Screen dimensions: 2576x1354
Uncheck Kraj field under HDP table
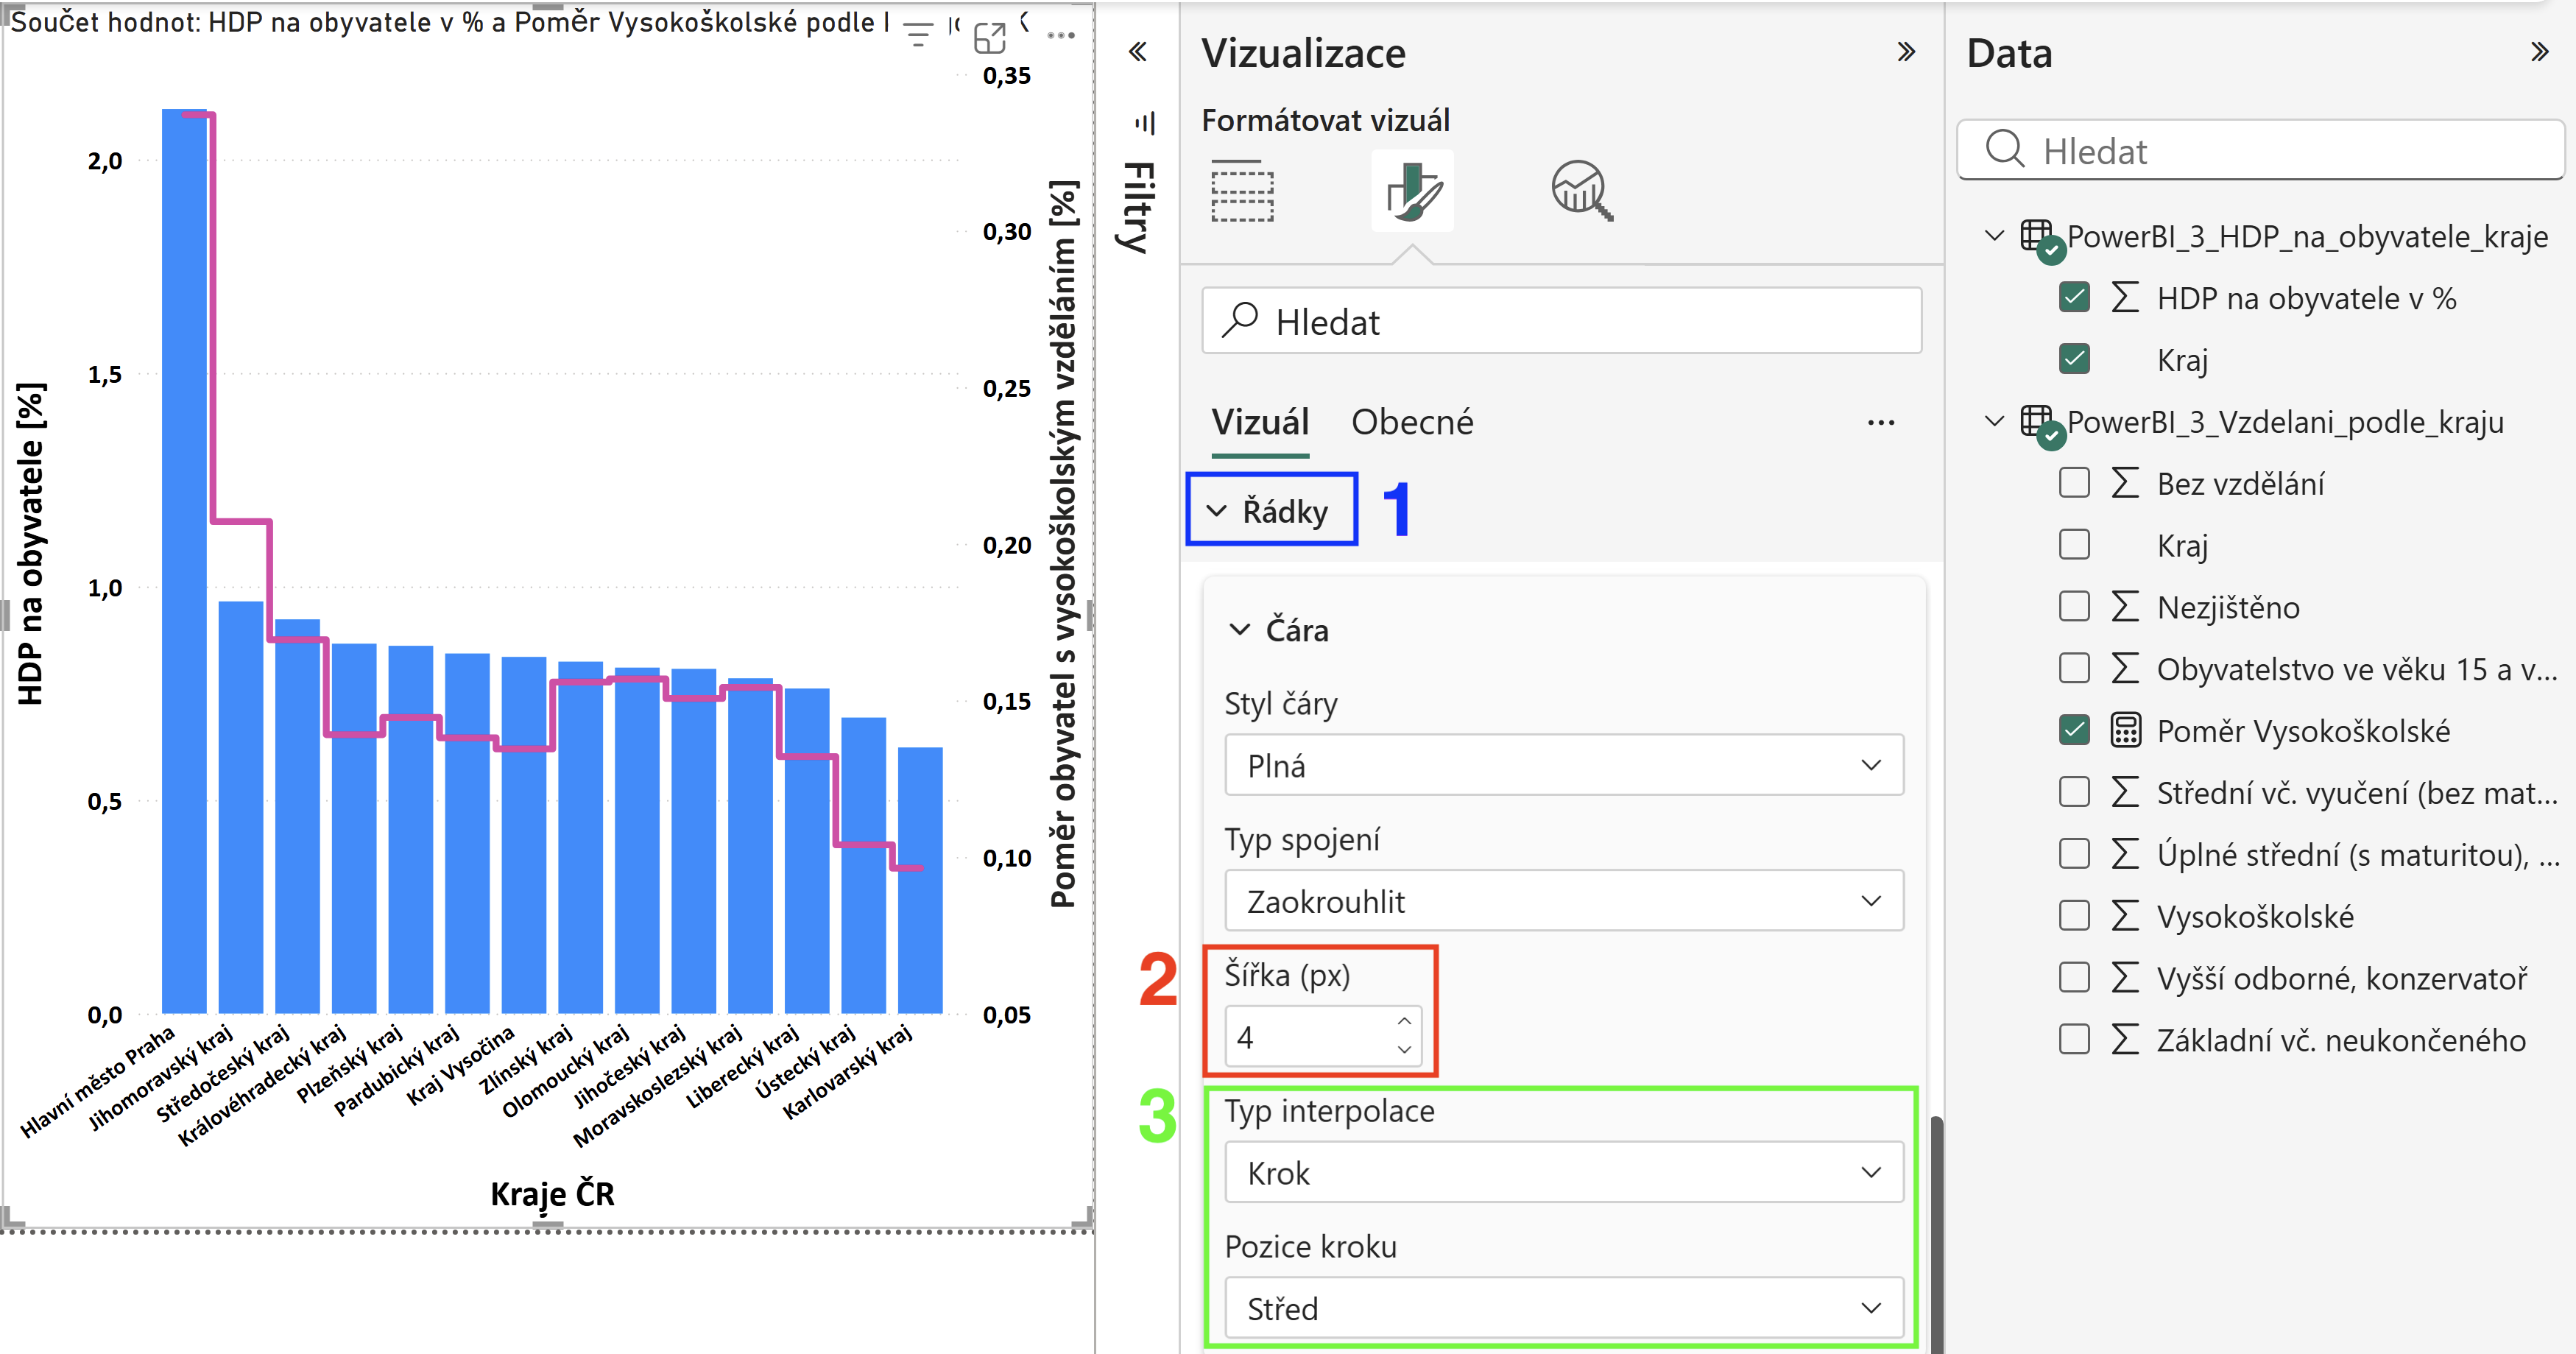(2074, 359)
